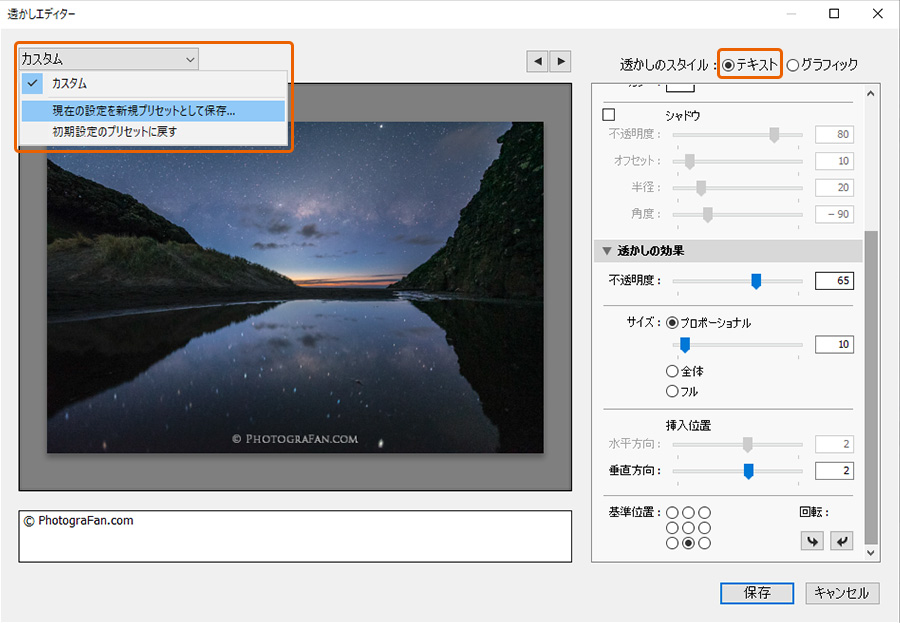The height and width of the screenshot is (623, 900).
Task: Click shadow radius field showing 20
Action: coord(834,187)
